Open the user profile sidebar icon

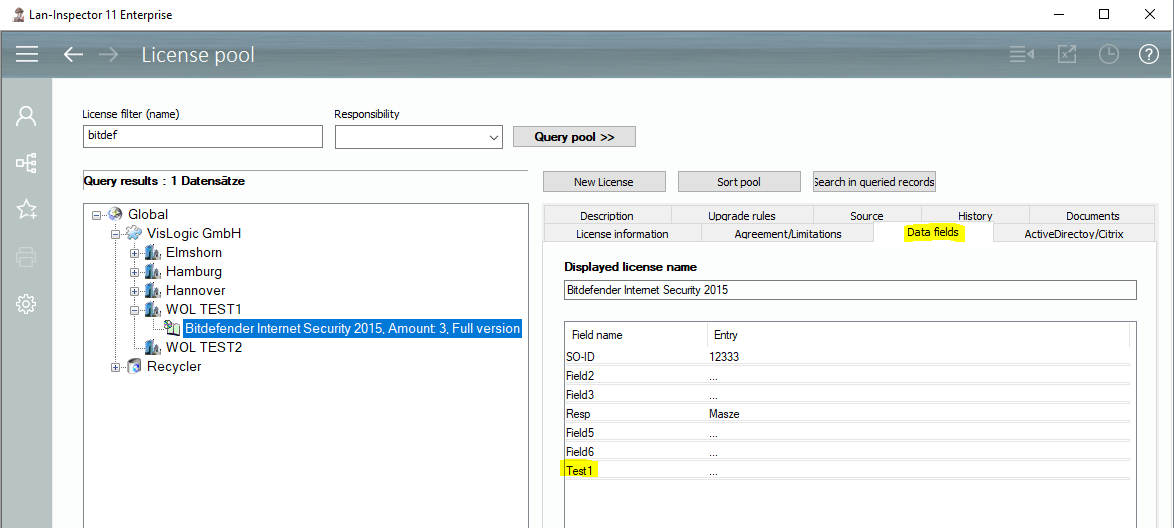tap(27, 116)
